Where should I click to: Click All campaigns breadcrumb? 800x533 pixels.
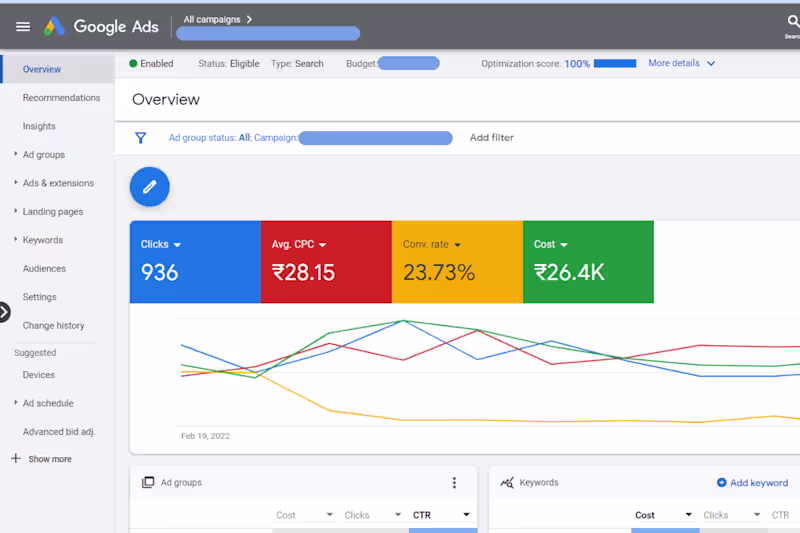click(212, 19)
